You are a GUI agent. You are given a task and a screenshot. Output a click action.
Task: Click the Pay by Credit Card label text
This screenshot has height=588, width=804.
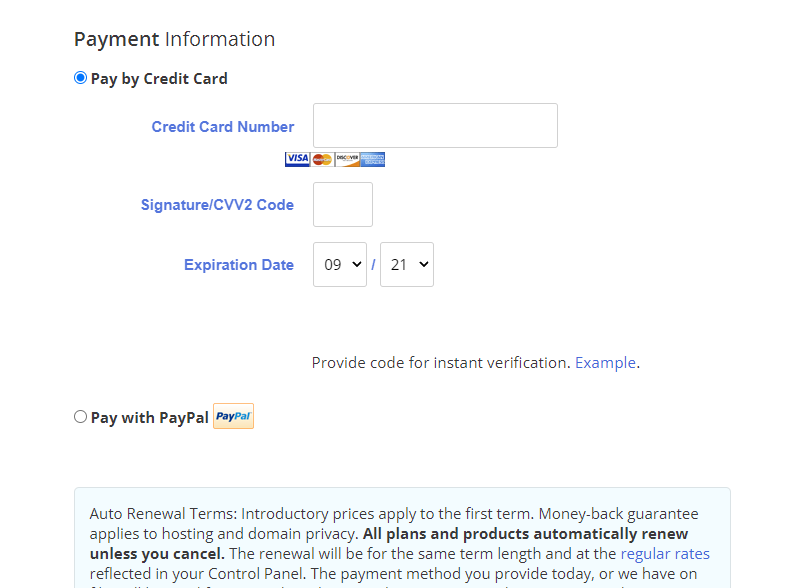[x=159, y=79]
